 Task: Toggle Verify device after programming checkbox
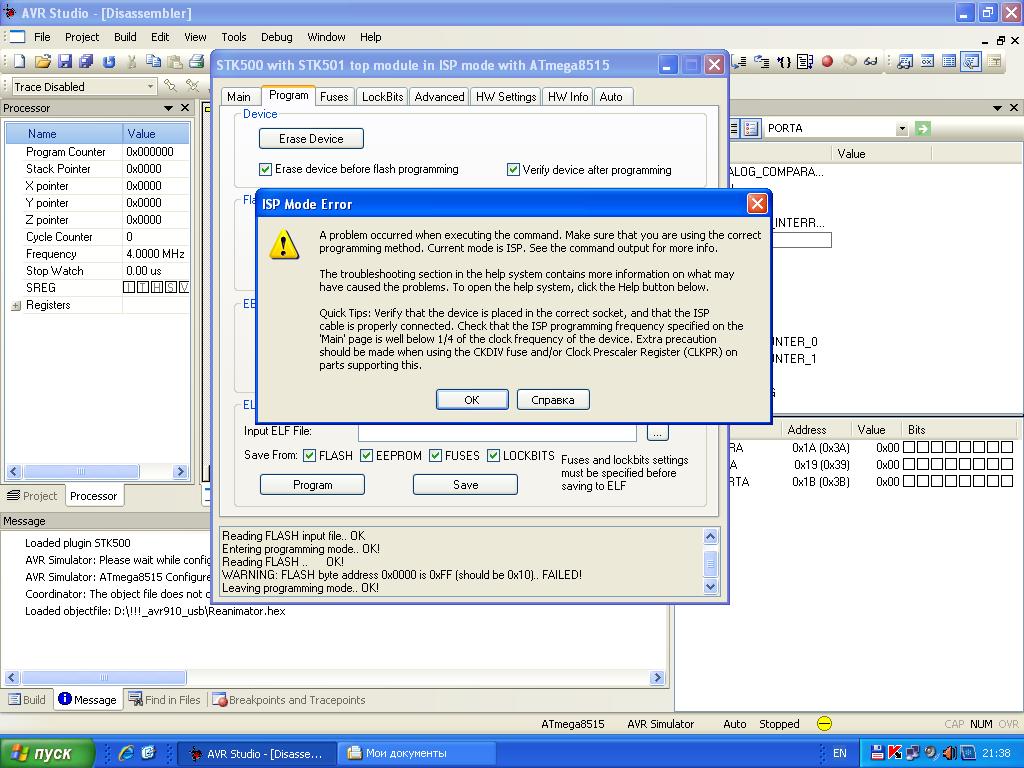coord(514,170)
